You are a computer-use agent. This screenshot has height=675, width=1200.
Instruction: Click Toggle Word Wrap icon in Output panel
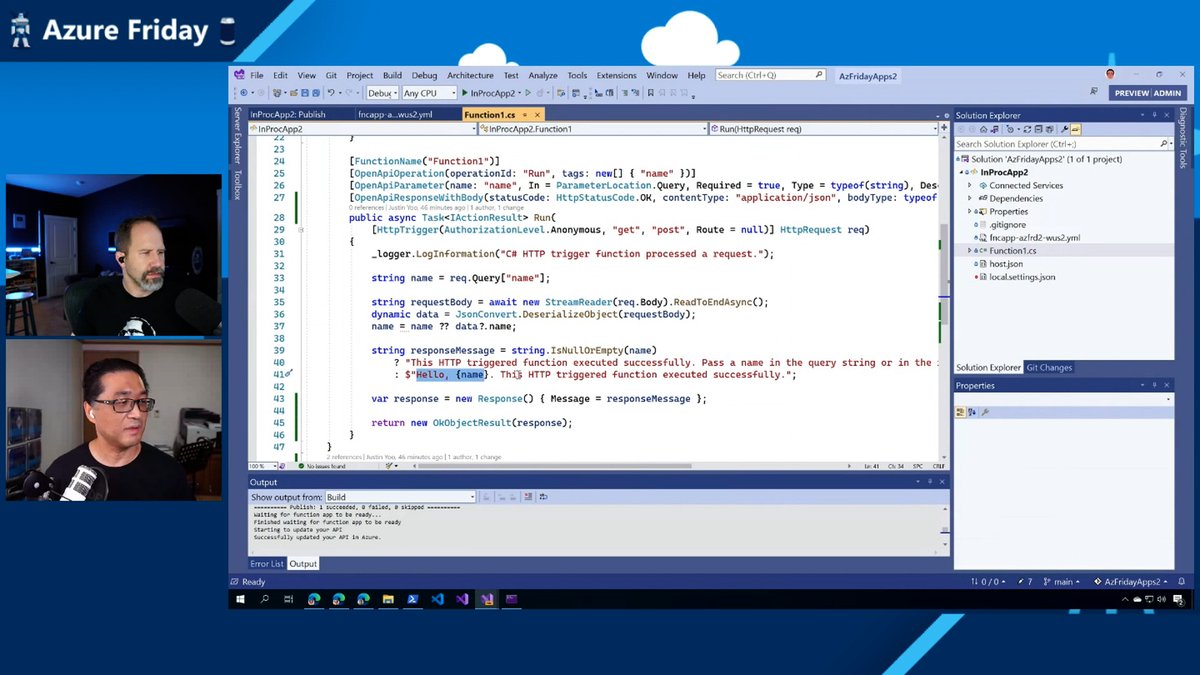[543, 497]
